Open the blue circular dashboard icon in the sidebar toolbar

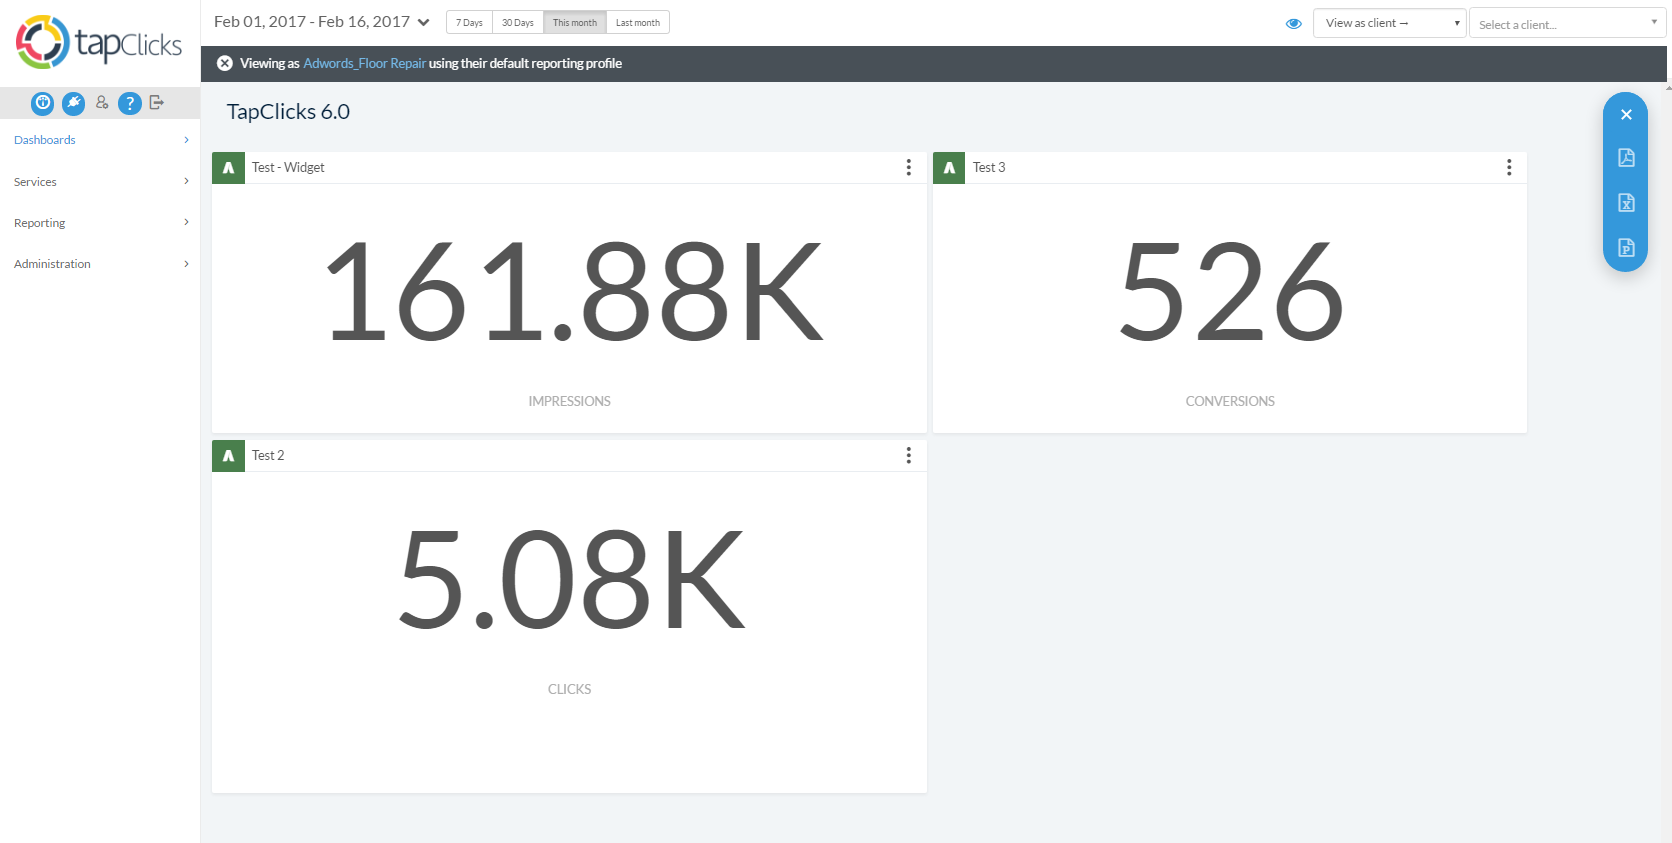[x=42, y=102]
